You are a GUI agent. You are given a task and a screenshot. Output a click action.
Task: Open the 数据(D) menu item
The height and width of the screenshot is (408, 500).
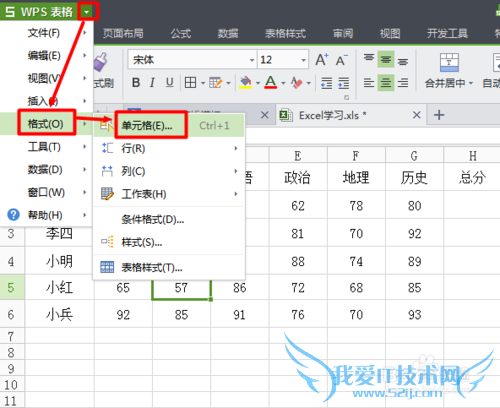tap(45, 170)
